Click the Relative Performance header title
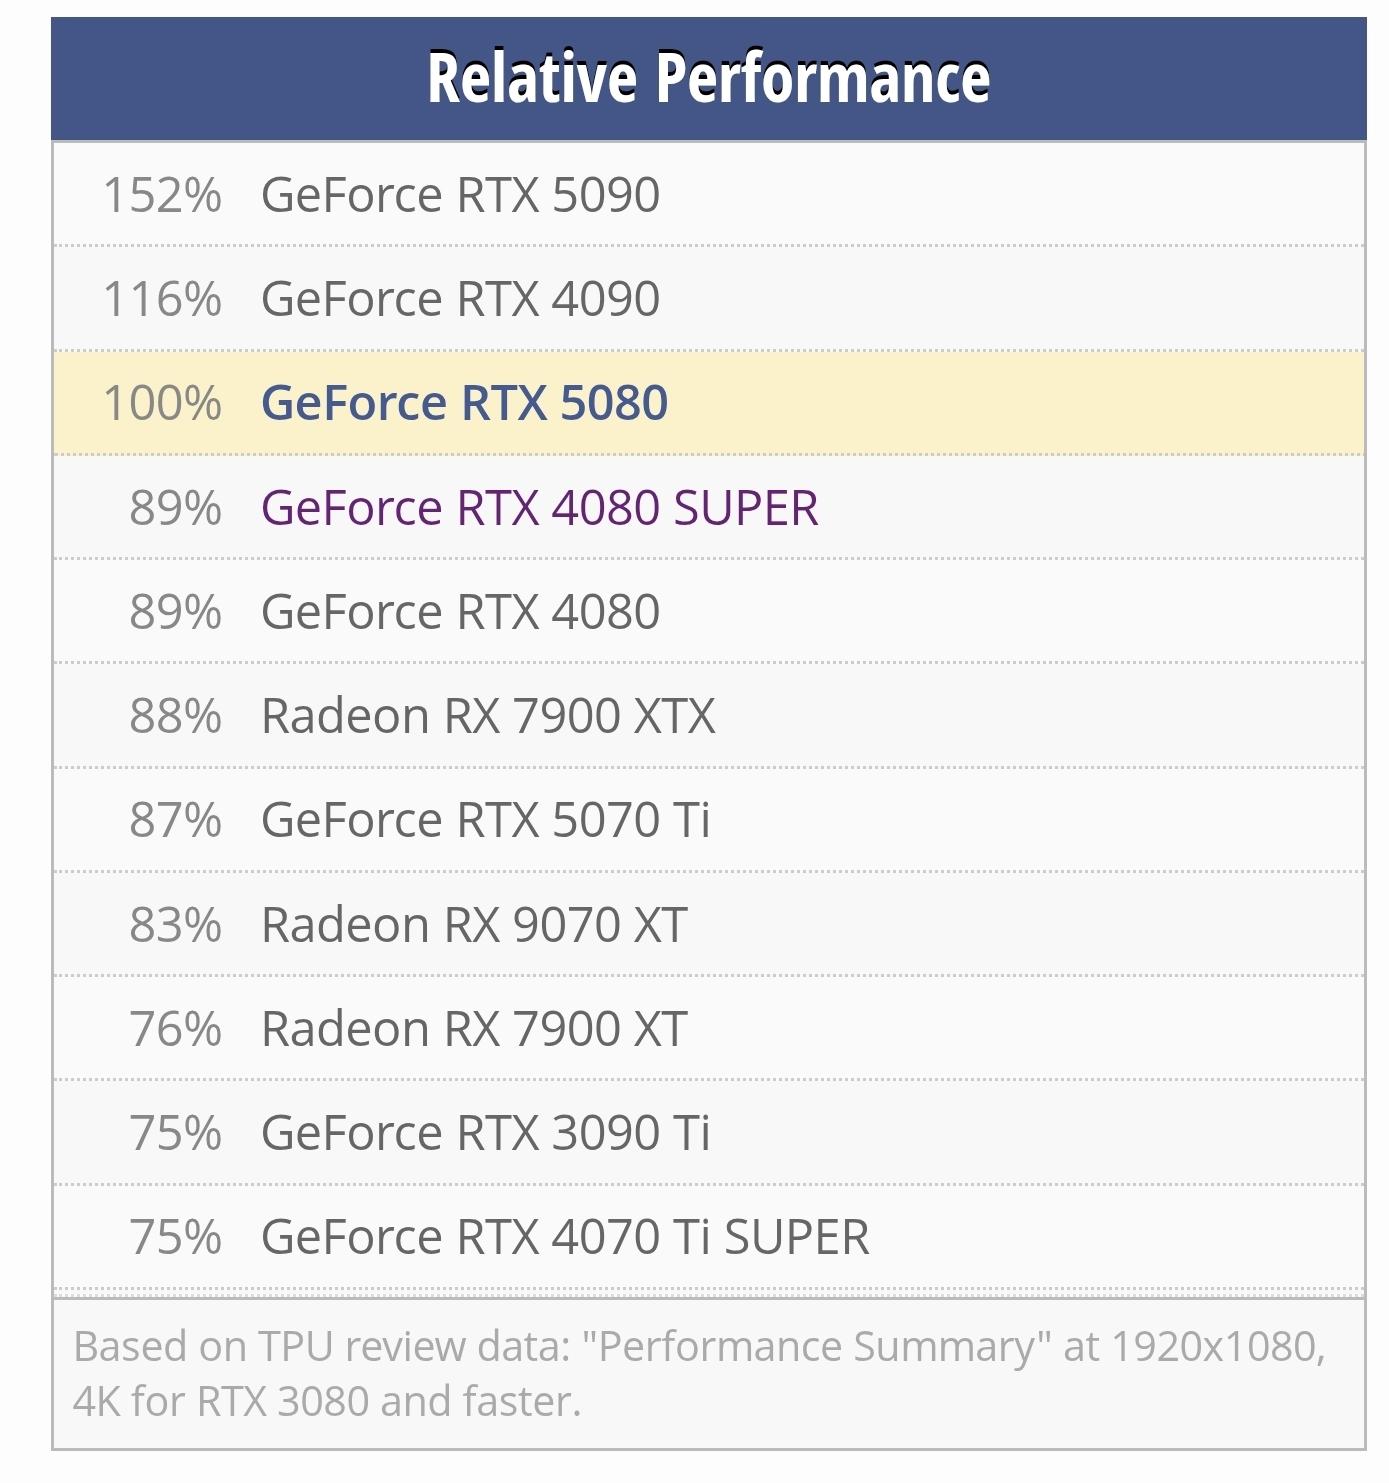1389x1483 pixels. [x=708, y=78]
